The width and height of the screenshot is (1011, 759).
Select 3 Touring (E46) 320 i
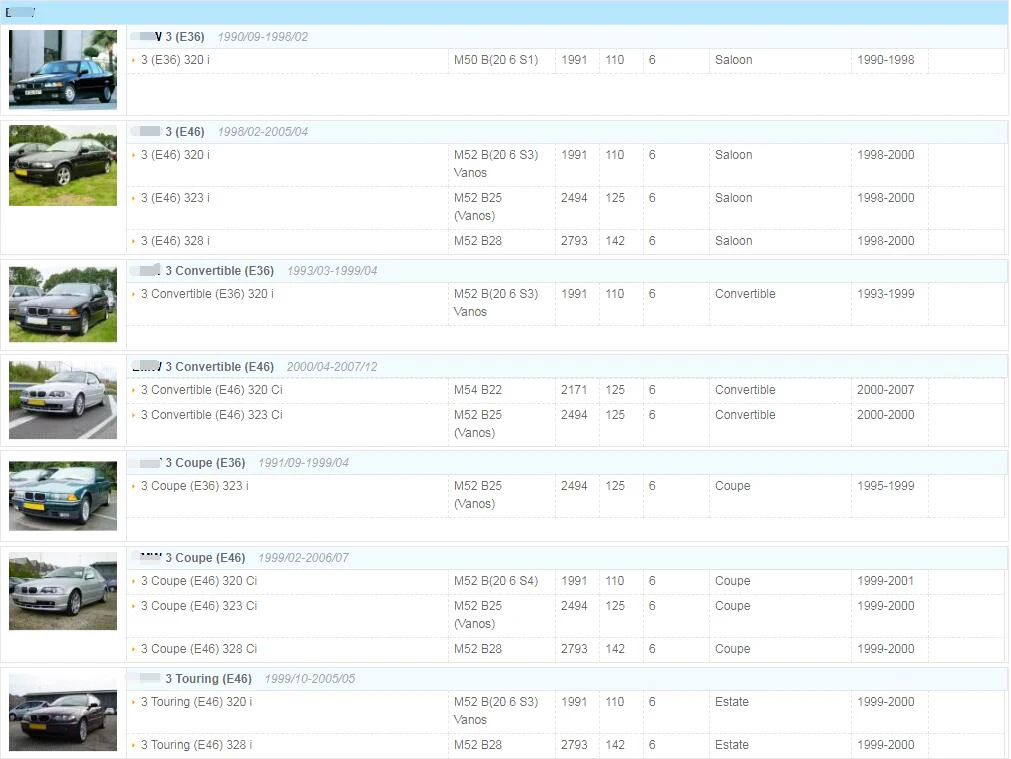tap(197, 702)
